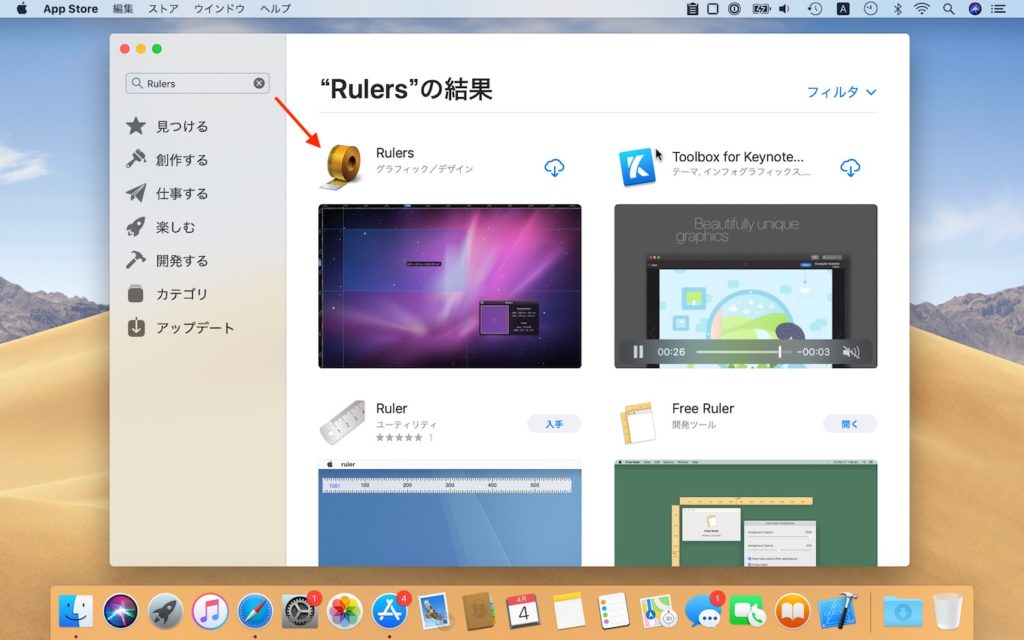This screenshot has height=640, width=1024.
Task: Click the Rulers app icon with yellow tape measure
Action: pos(341,163)
